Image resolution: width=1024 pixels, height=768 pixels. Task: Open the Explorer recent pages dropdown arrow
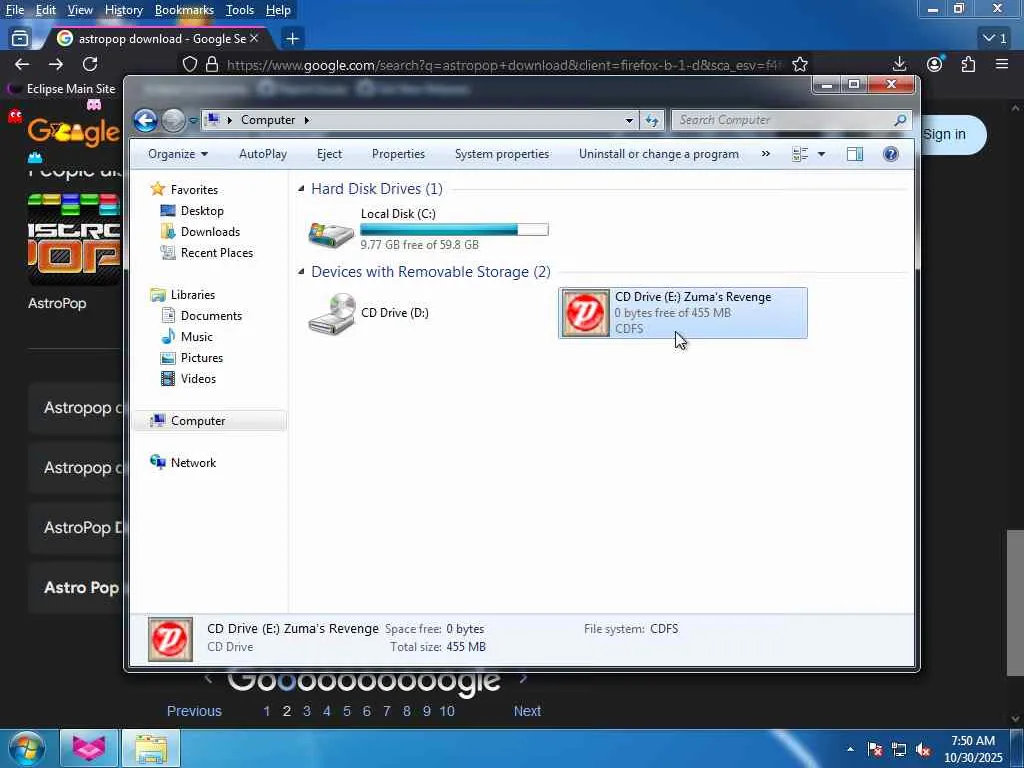coord(193,120)
